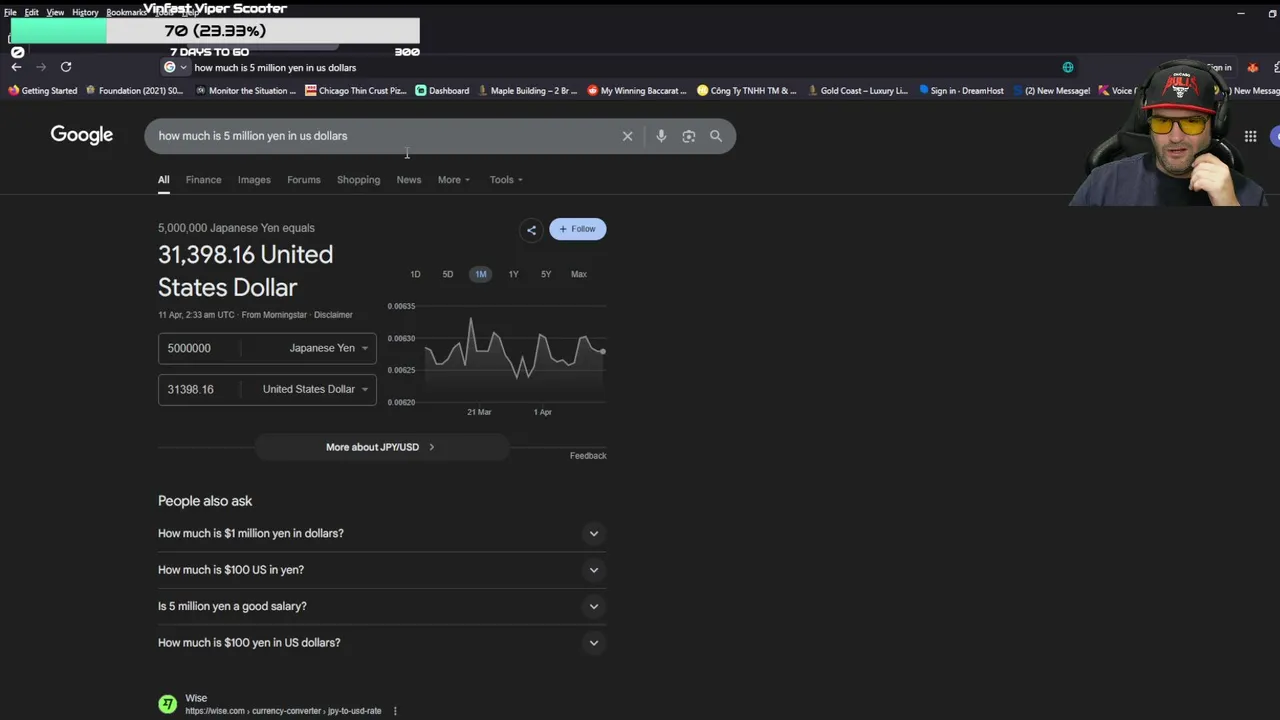Image resolution: width=1280 pixels, height=720 pixels.
Task: Open the History menu in menu bar
Action: [85, 12]
